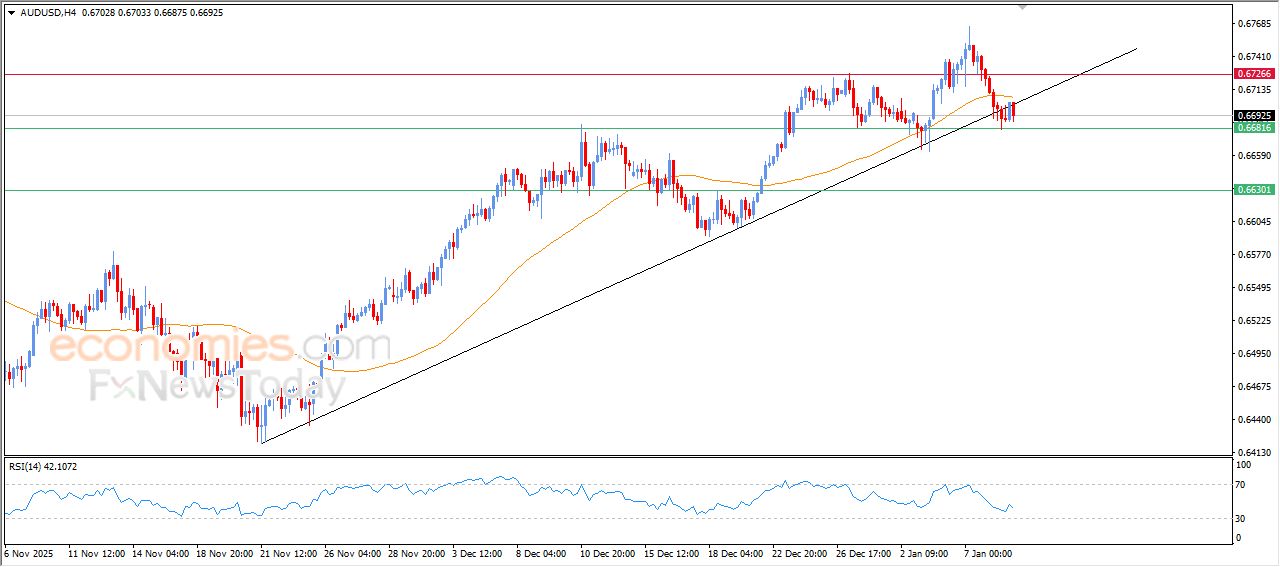
Task: Click the RSI scale value 70
Action: coord(1243,484)
